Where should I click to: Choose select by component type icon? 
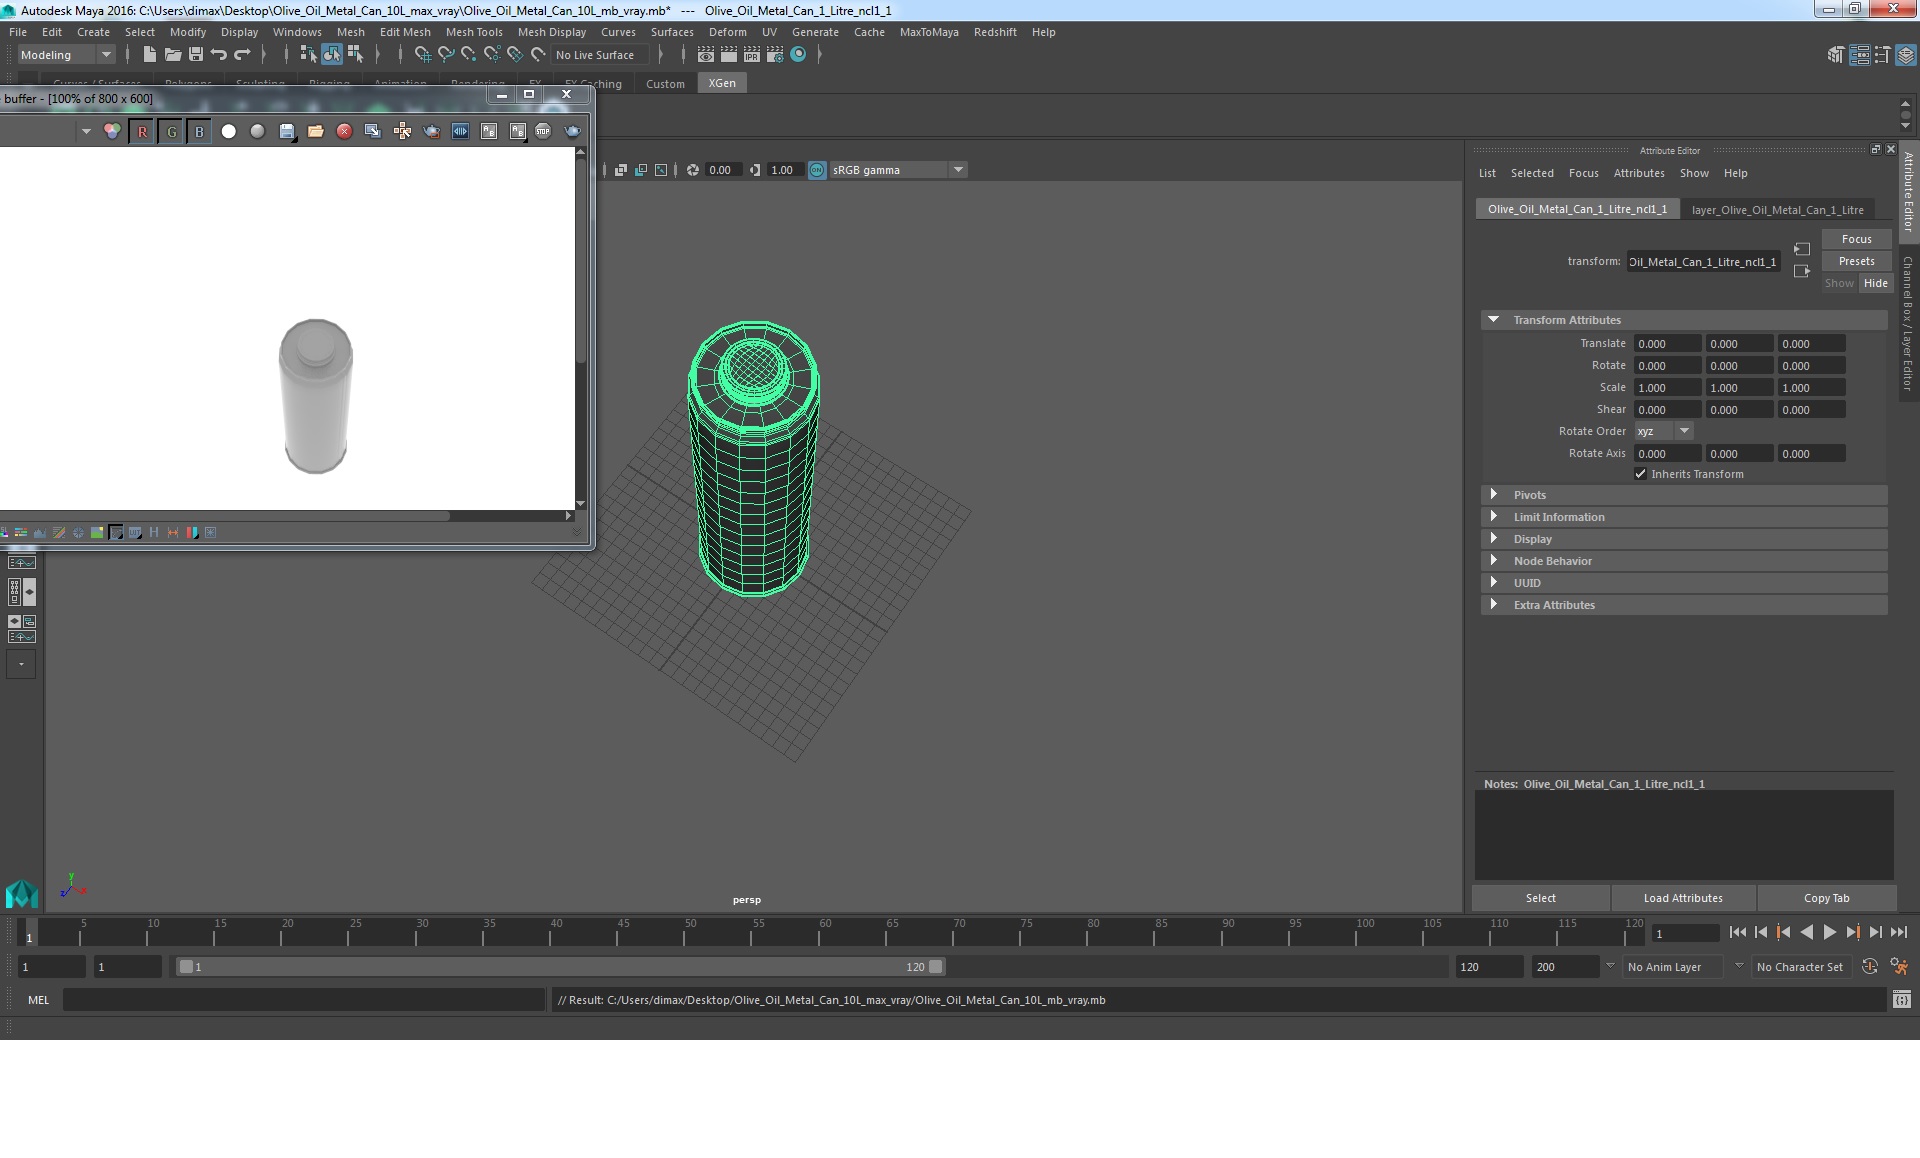(355, 55)
